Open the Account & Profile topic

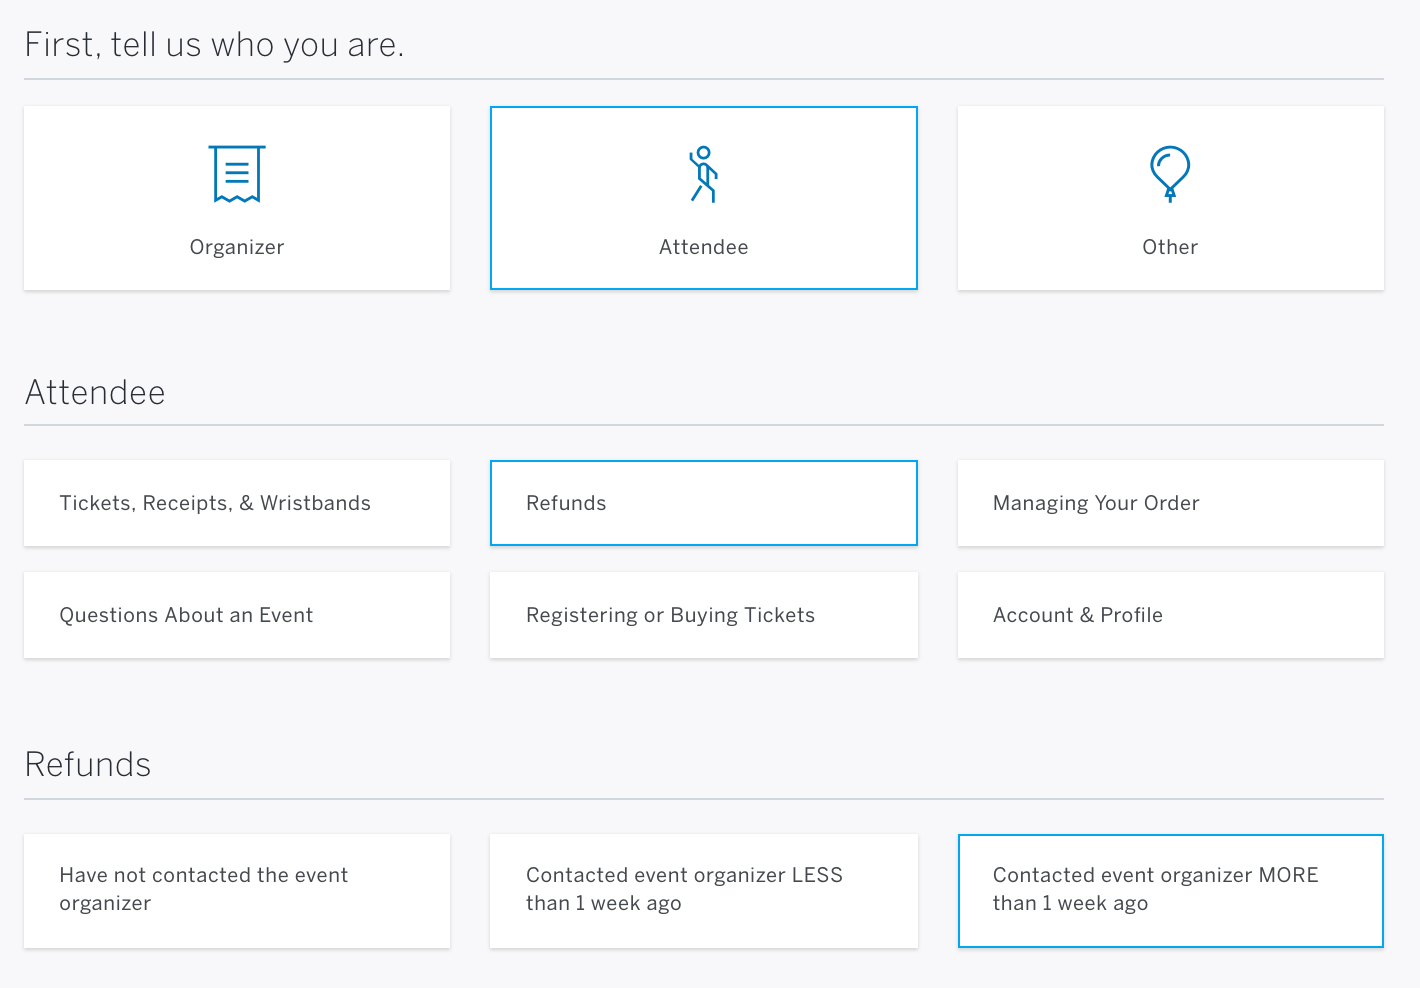(1169, 615)
